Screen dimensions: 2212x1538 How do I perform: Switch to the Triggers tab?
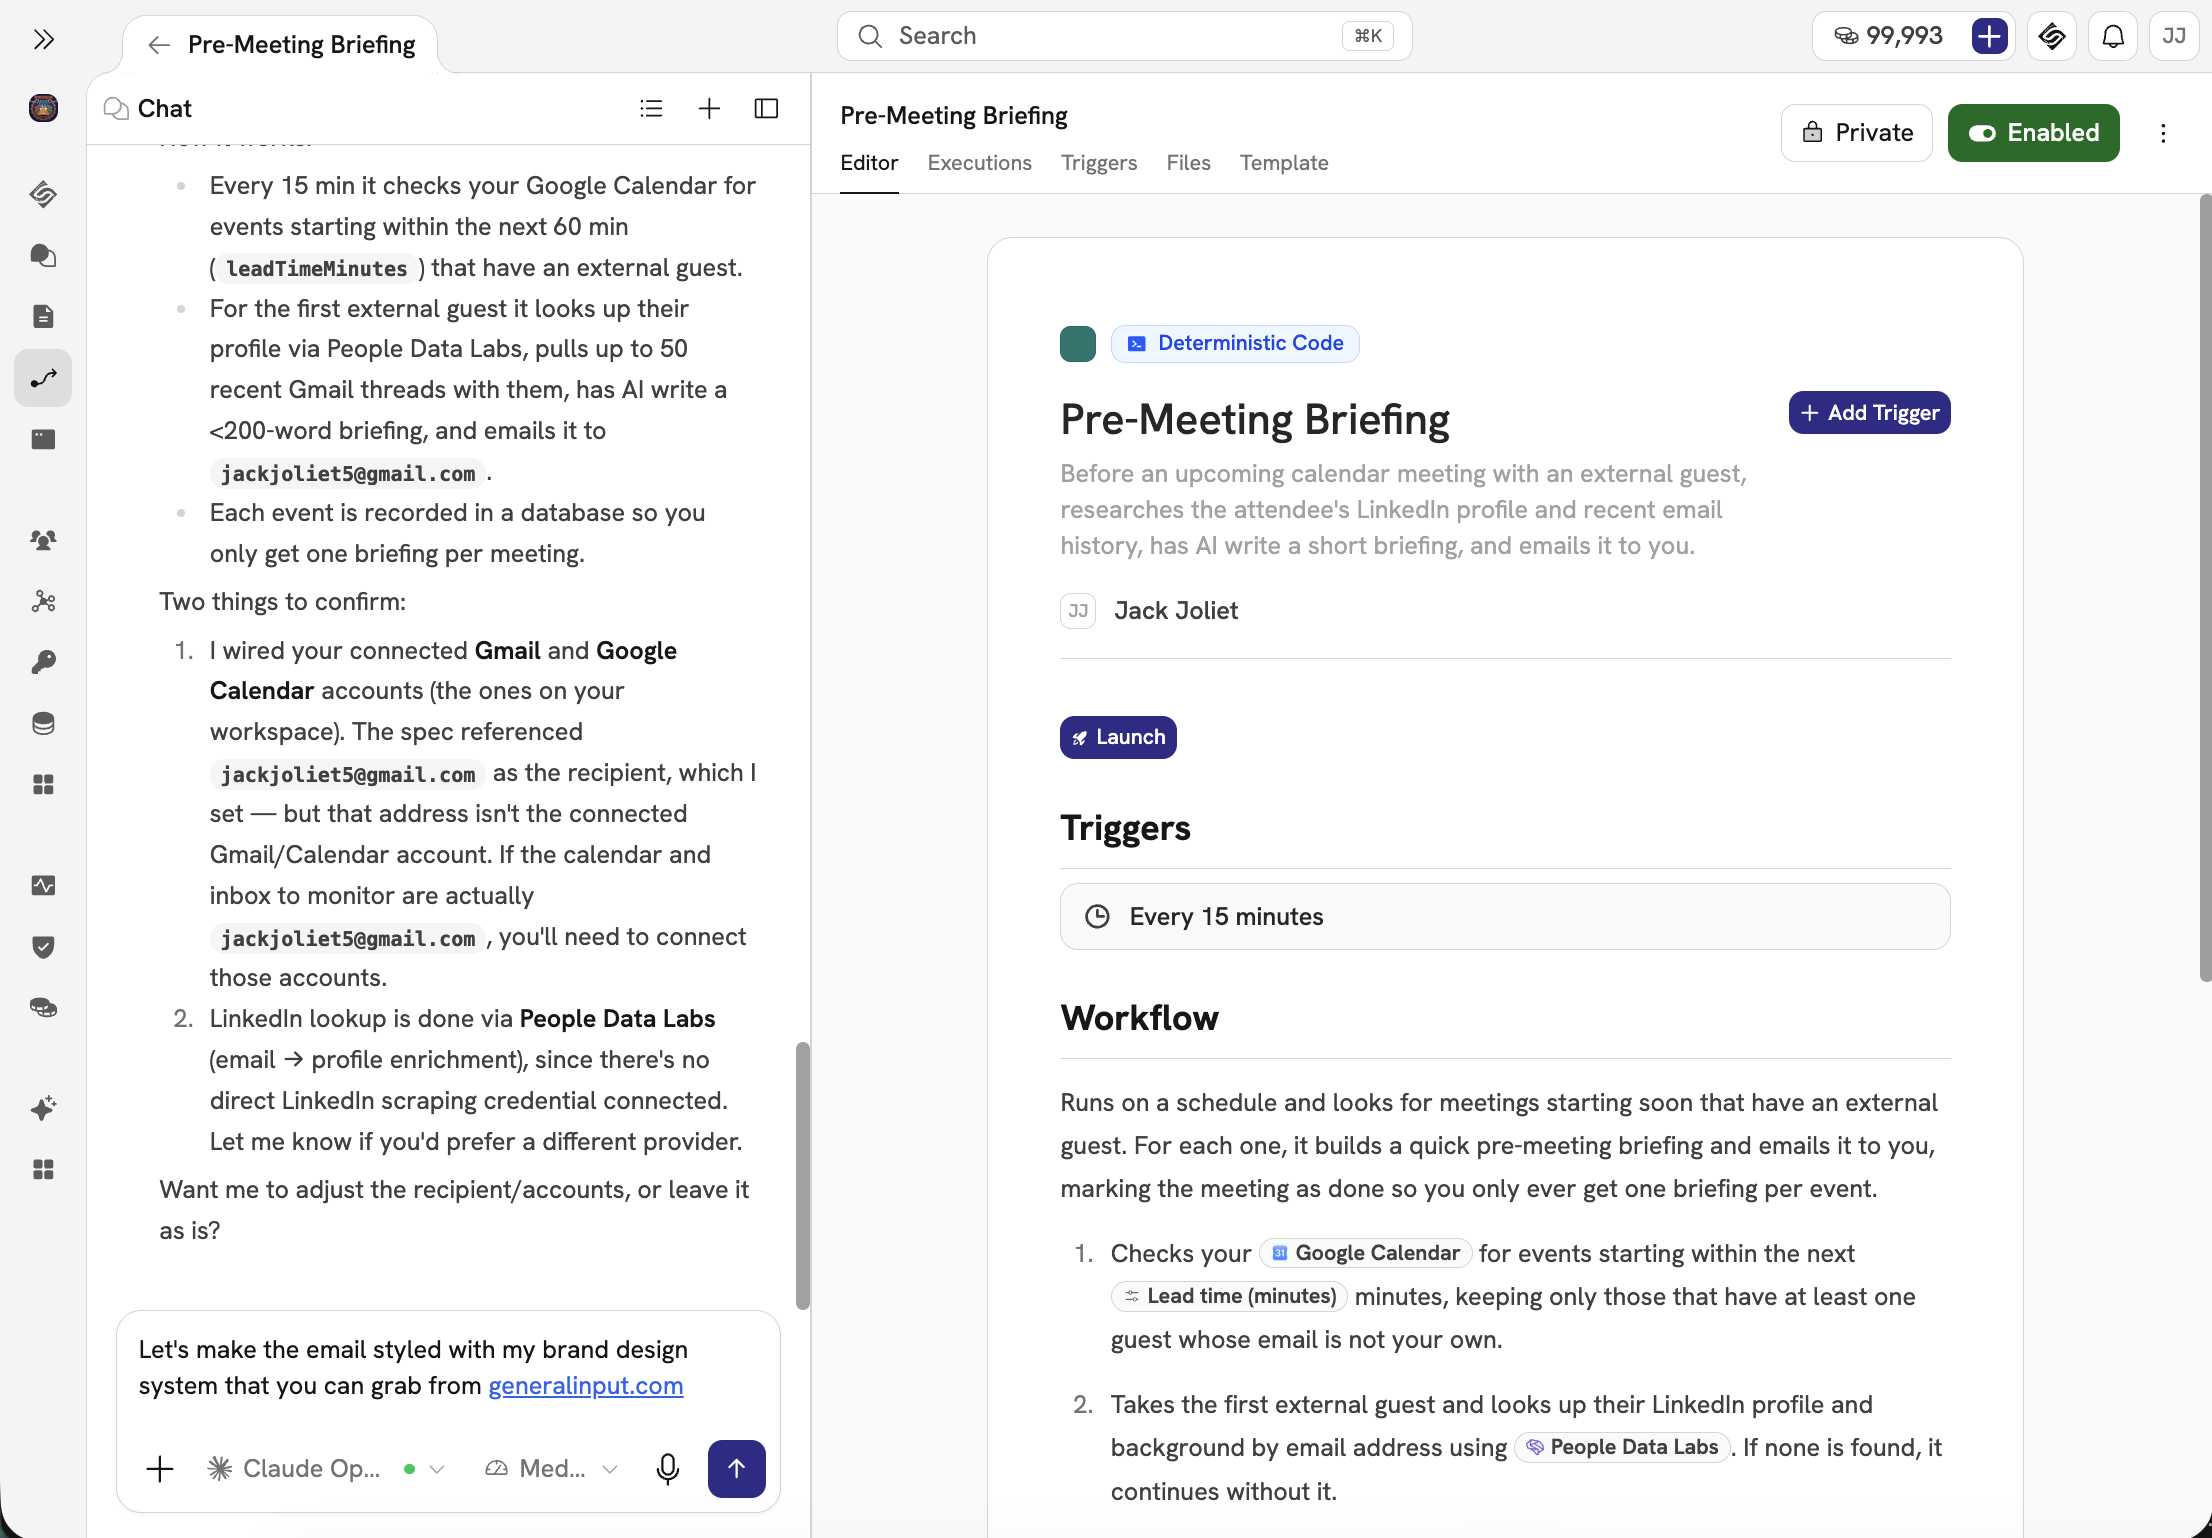pyautogui.click(x=1098, y=163)
